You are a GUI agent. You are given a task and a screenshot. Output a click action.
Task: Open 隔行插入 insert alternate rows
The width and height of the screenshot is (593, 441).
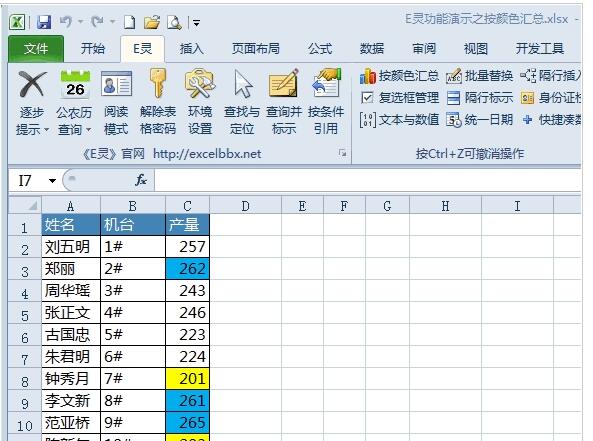550,76
